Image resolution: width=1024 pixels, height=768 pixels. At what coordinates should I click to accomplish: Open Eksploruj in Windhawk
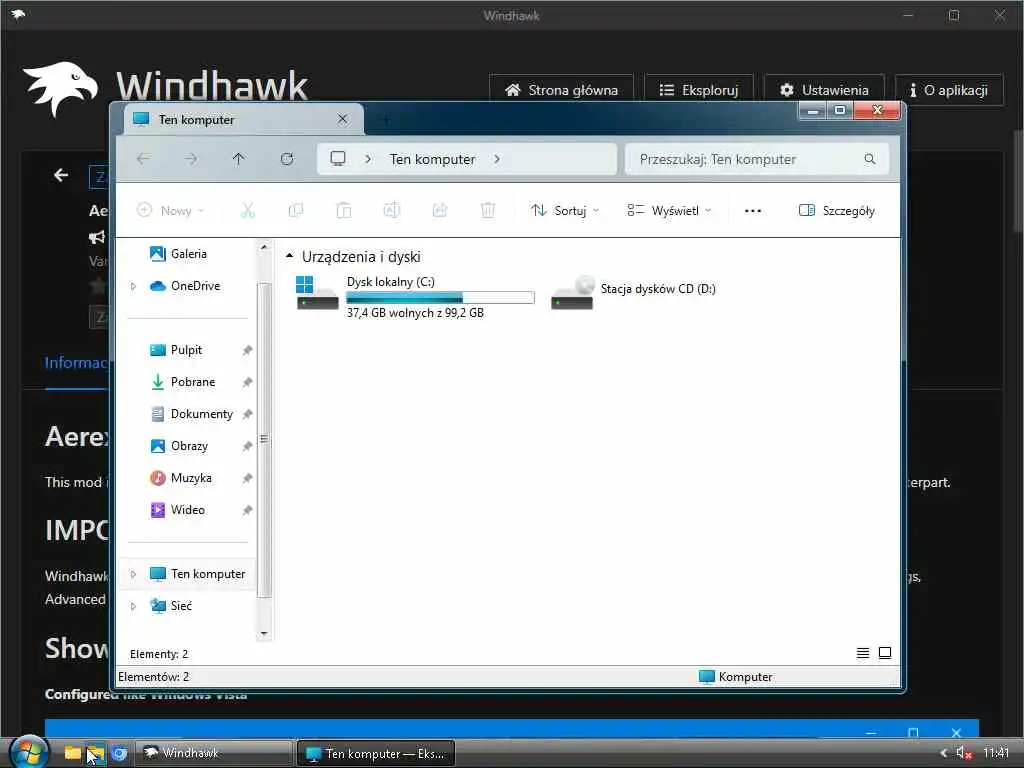699,89
